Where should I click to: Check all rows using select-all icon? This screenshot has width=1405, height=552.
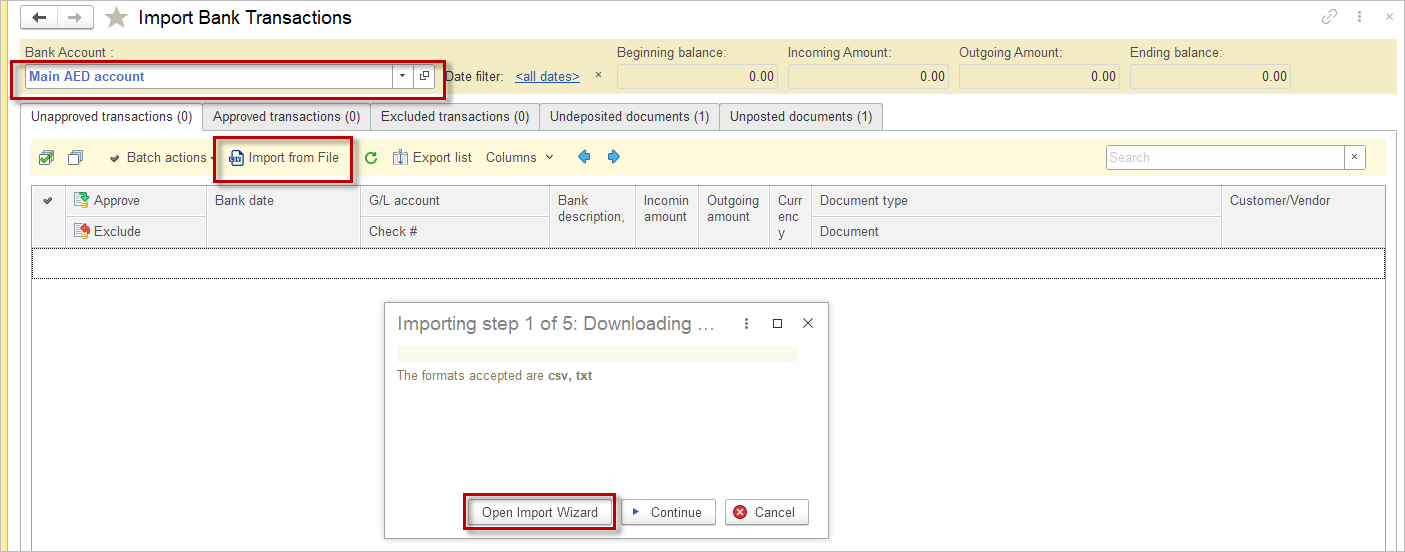tap(46, 158)
